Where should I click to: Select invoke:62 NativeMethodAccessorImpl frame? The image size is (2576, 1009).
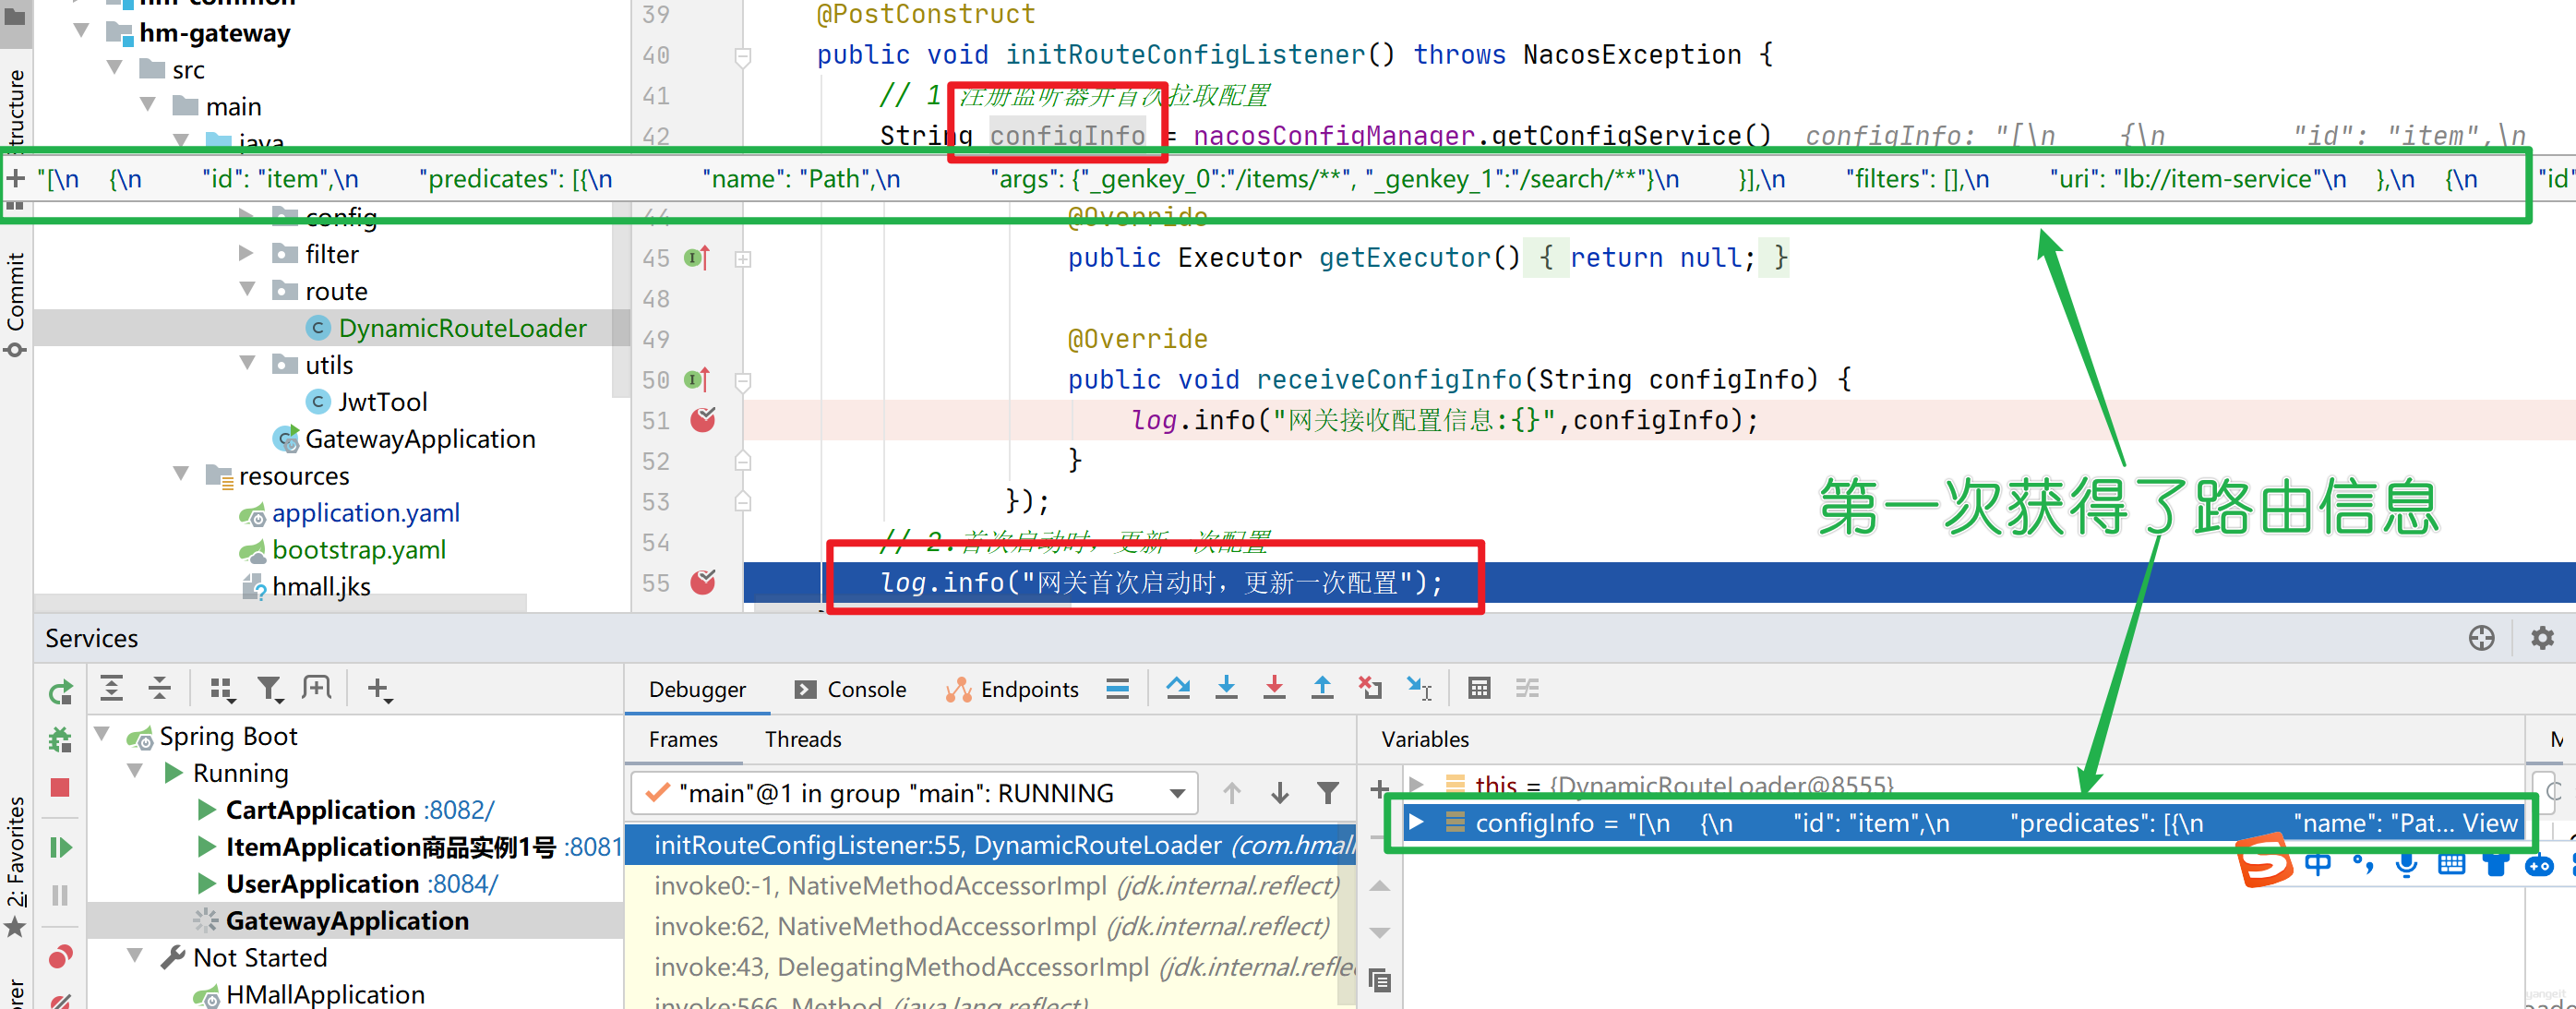(x=991, y=927)
